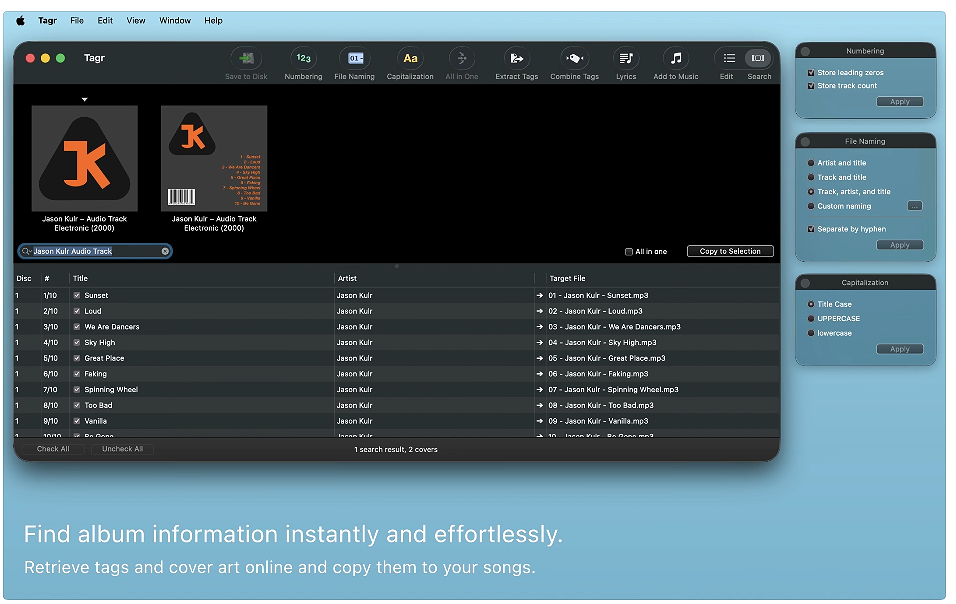Click track number '2/10'
The height and width of the screenshot is (604, 956).
coord(50,311)
